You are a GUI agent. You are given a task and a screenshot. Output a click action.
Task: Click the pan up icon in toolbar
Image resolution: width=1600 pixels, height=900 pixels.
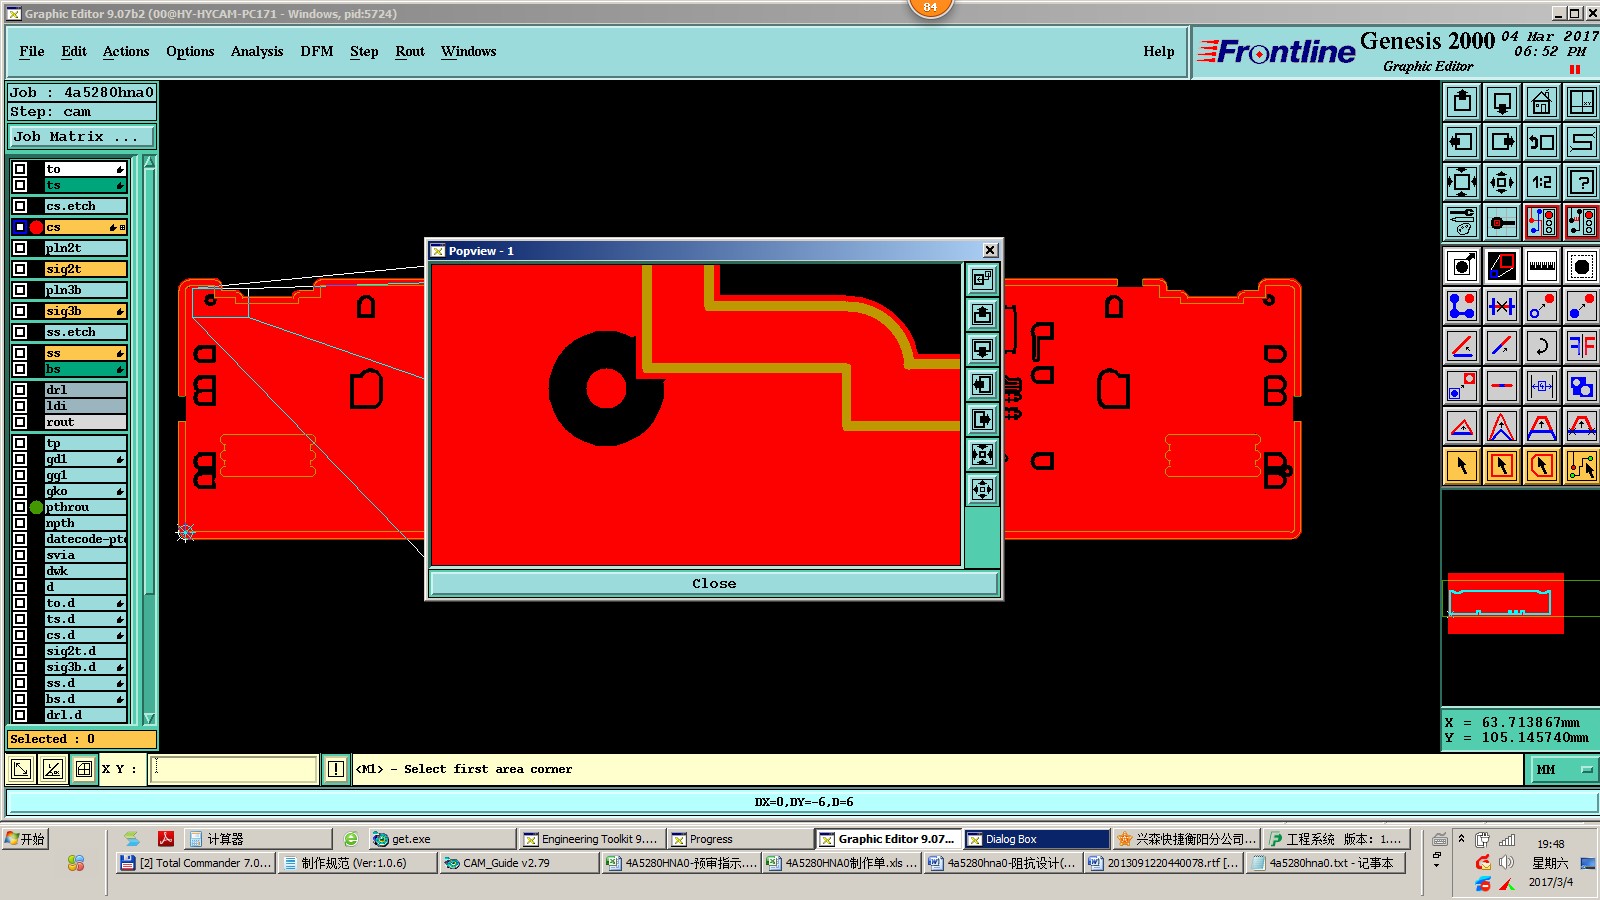coord(1462,102)
